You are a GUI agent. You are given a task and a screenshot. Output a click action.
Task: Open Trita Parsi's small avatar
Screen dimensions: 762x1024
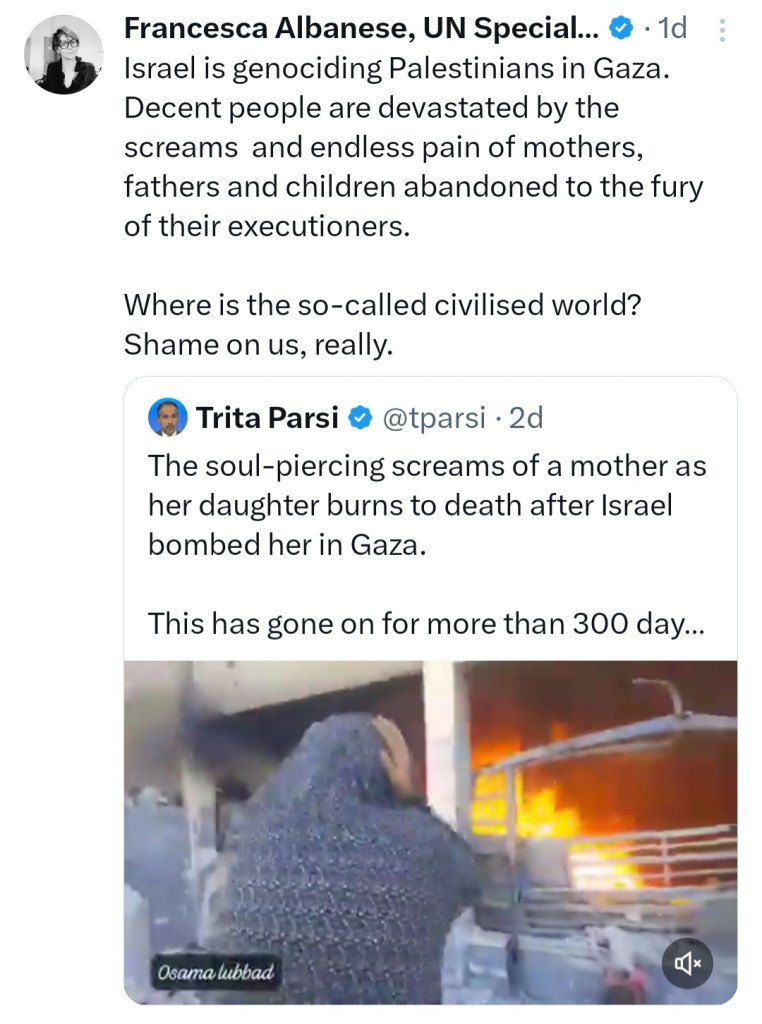pos(168,417)
